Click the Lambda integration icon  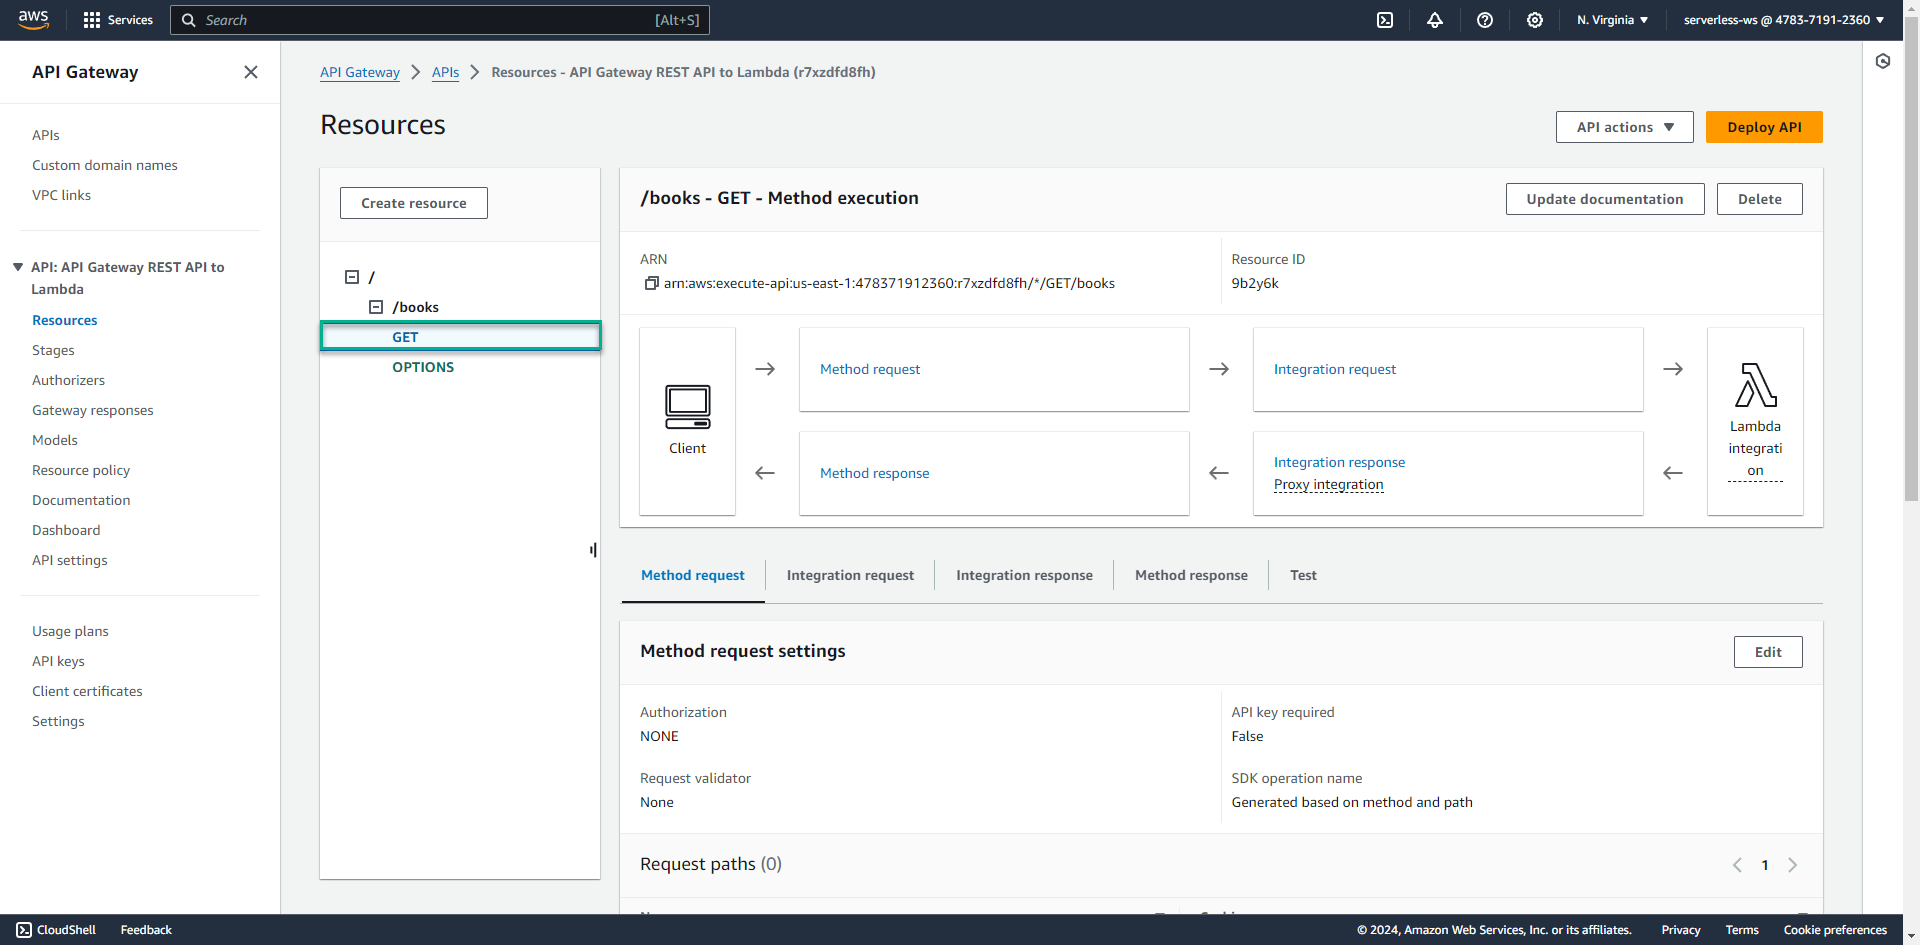point(1755,385)
